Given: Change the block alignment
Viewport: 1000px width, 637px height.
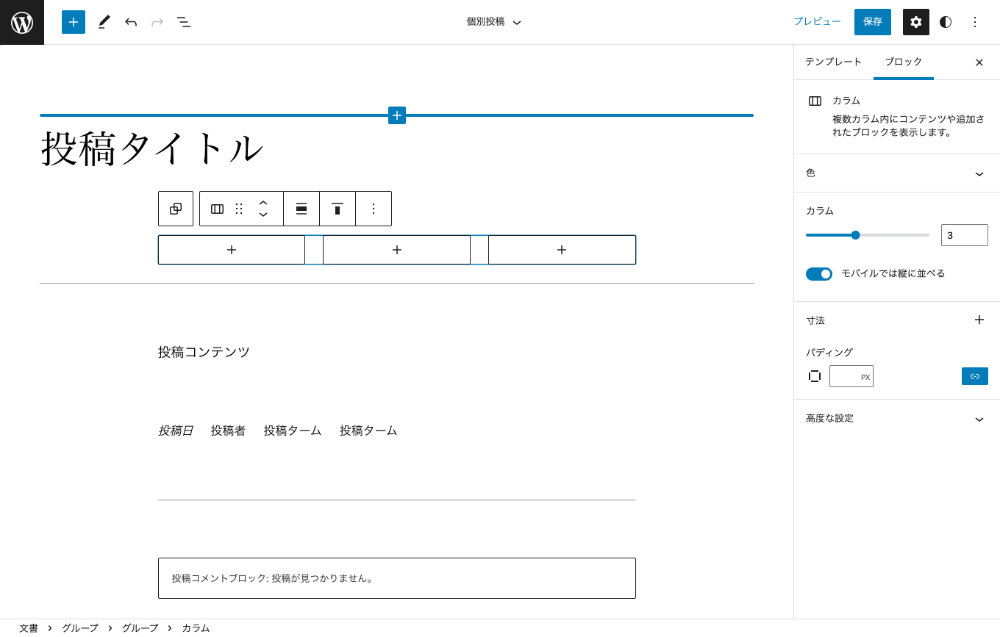Looking at the screenshot, I should [302, 209].
